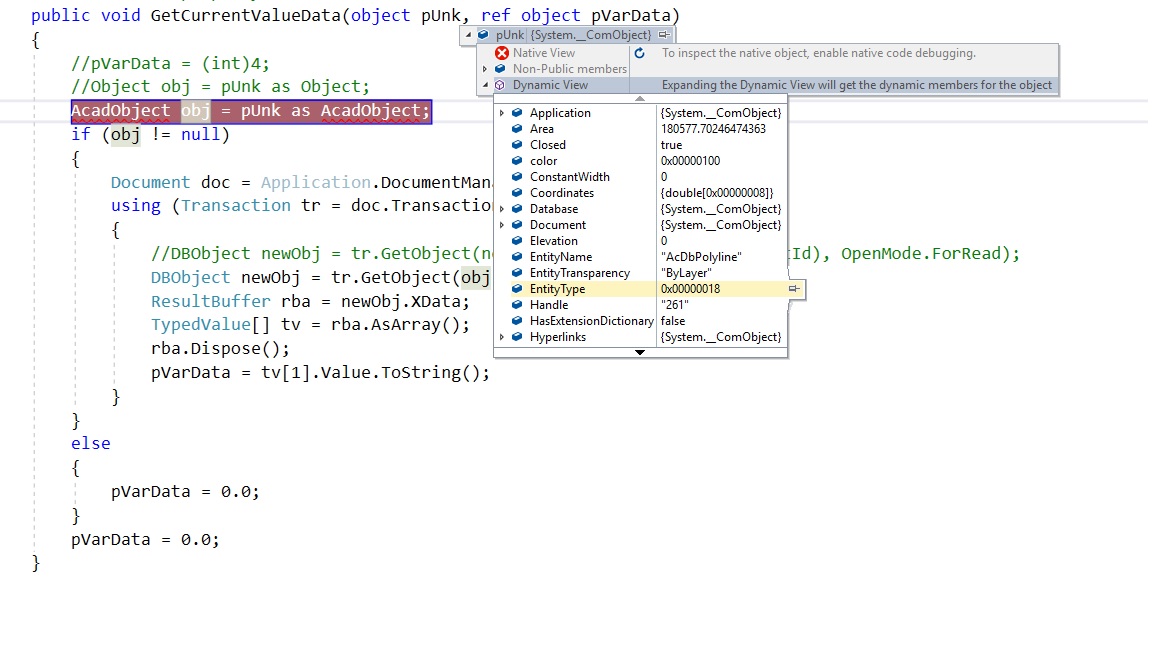Expand the Application node
The height and width of the screenshot is (648, 1152).
(x=501, y=112)
